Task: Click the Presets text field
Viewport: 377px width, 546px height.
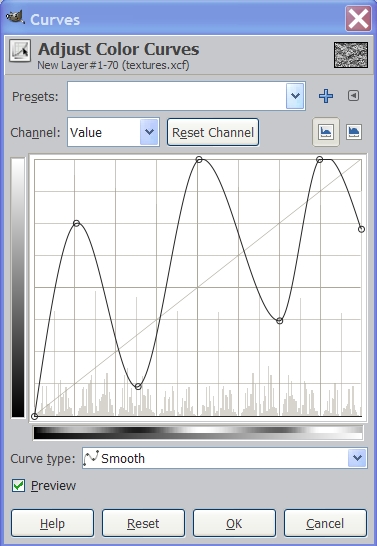Action: [x=177, y=96]
